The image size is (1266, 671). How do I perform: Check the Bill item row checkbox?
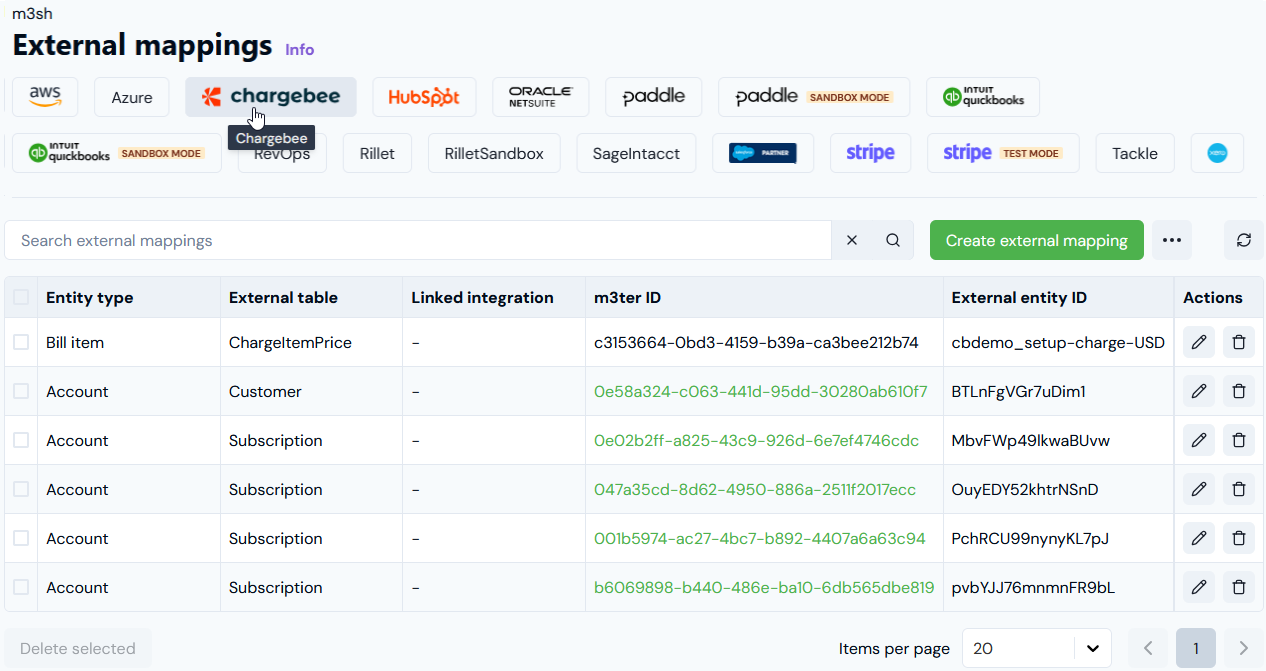pyautogui.click(x=21, y=342)
